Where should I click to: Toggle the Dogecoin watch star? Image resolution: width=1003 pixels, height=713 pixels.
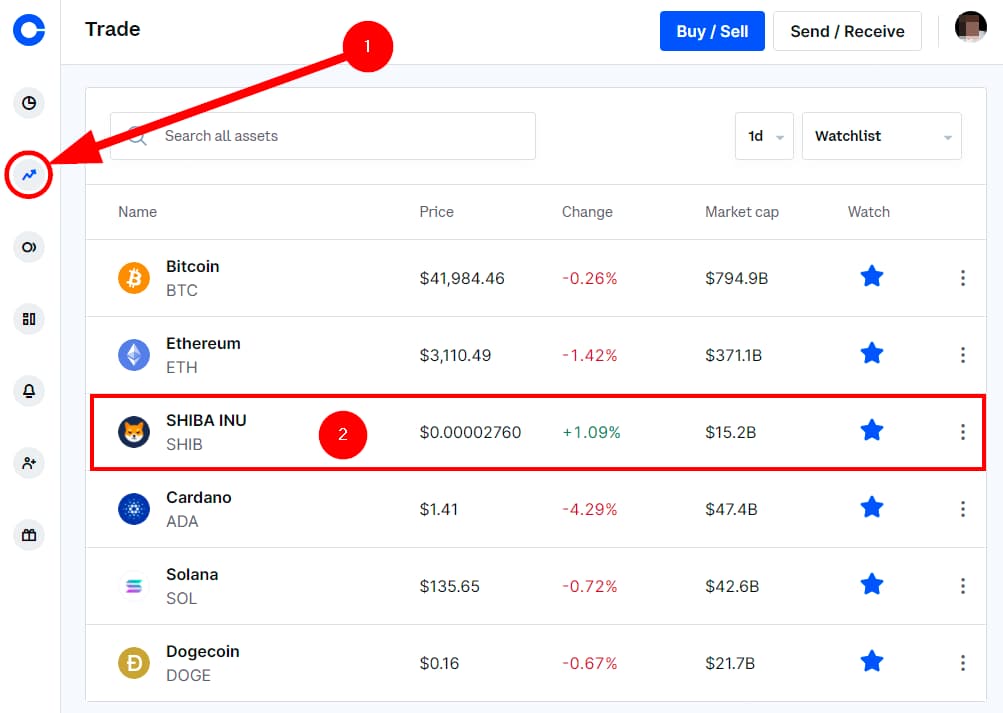coord(872,662)
